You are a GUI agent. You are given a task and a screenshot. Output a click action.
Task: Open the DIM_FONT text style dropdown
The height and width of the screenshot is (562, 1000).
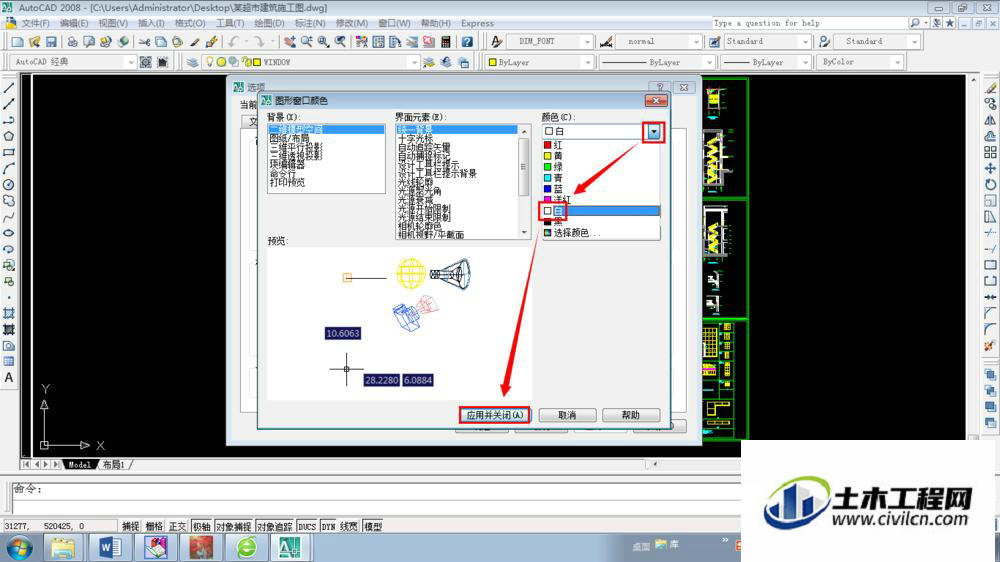(587, 41)
